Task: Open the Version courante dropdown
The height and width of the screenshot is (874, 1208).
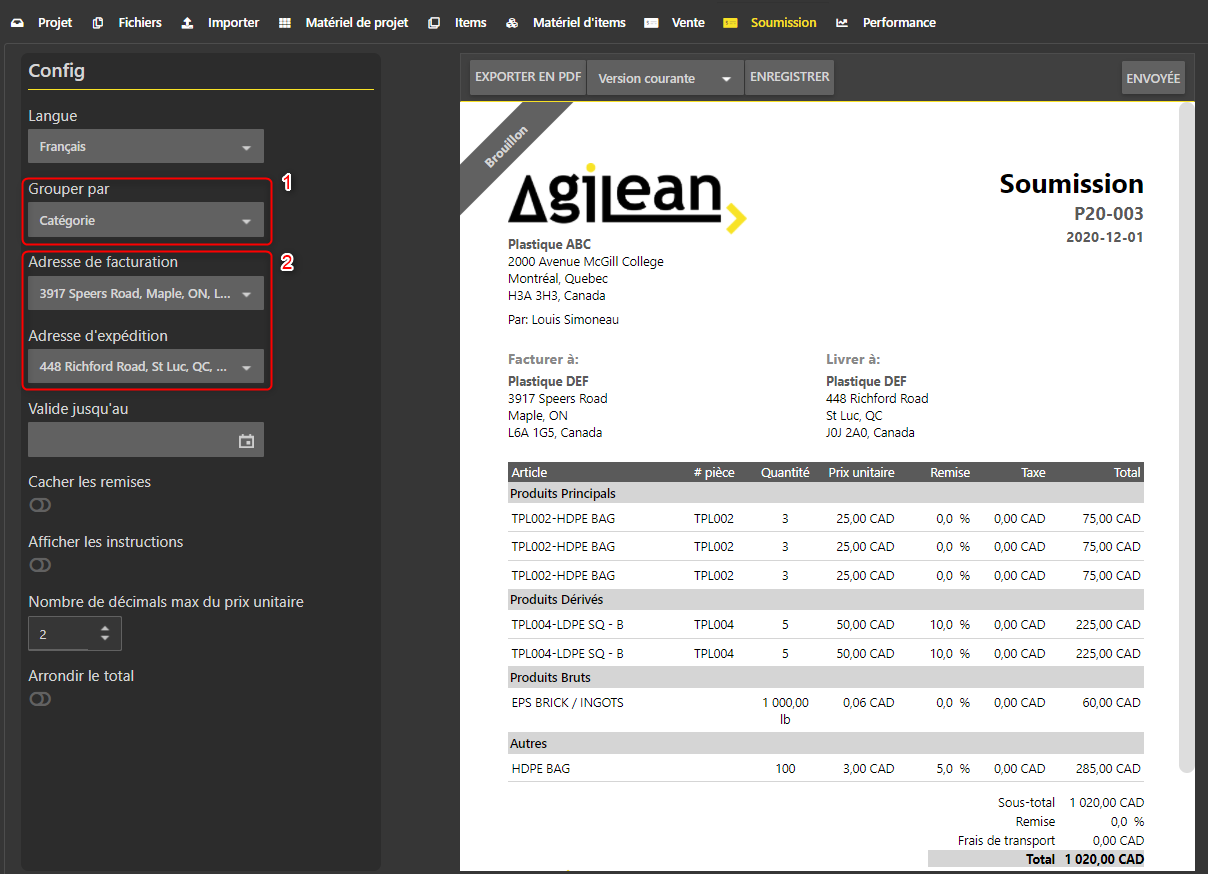Action: click(665, 78)
